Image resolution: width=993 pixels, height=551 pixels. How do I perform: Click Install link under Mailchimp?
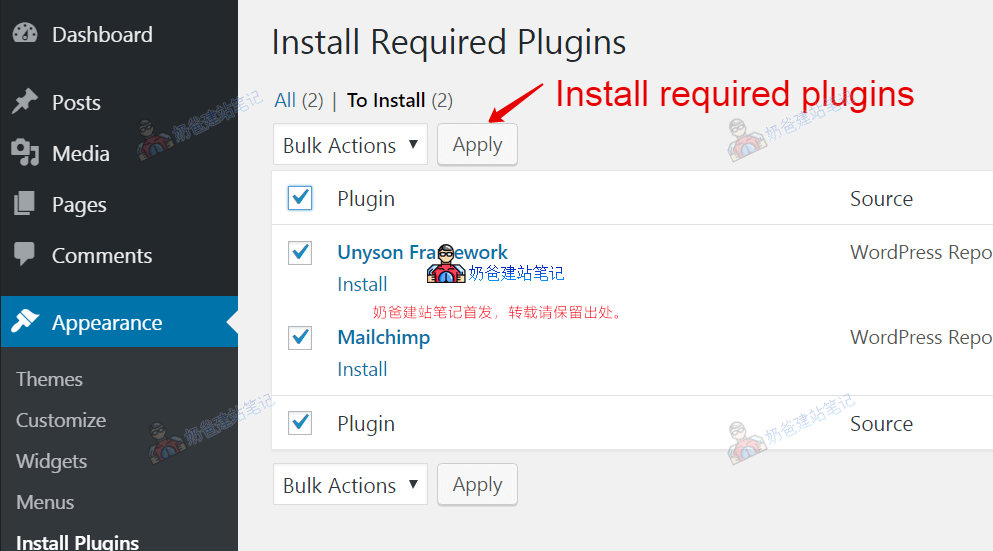(x=362, y=369)
